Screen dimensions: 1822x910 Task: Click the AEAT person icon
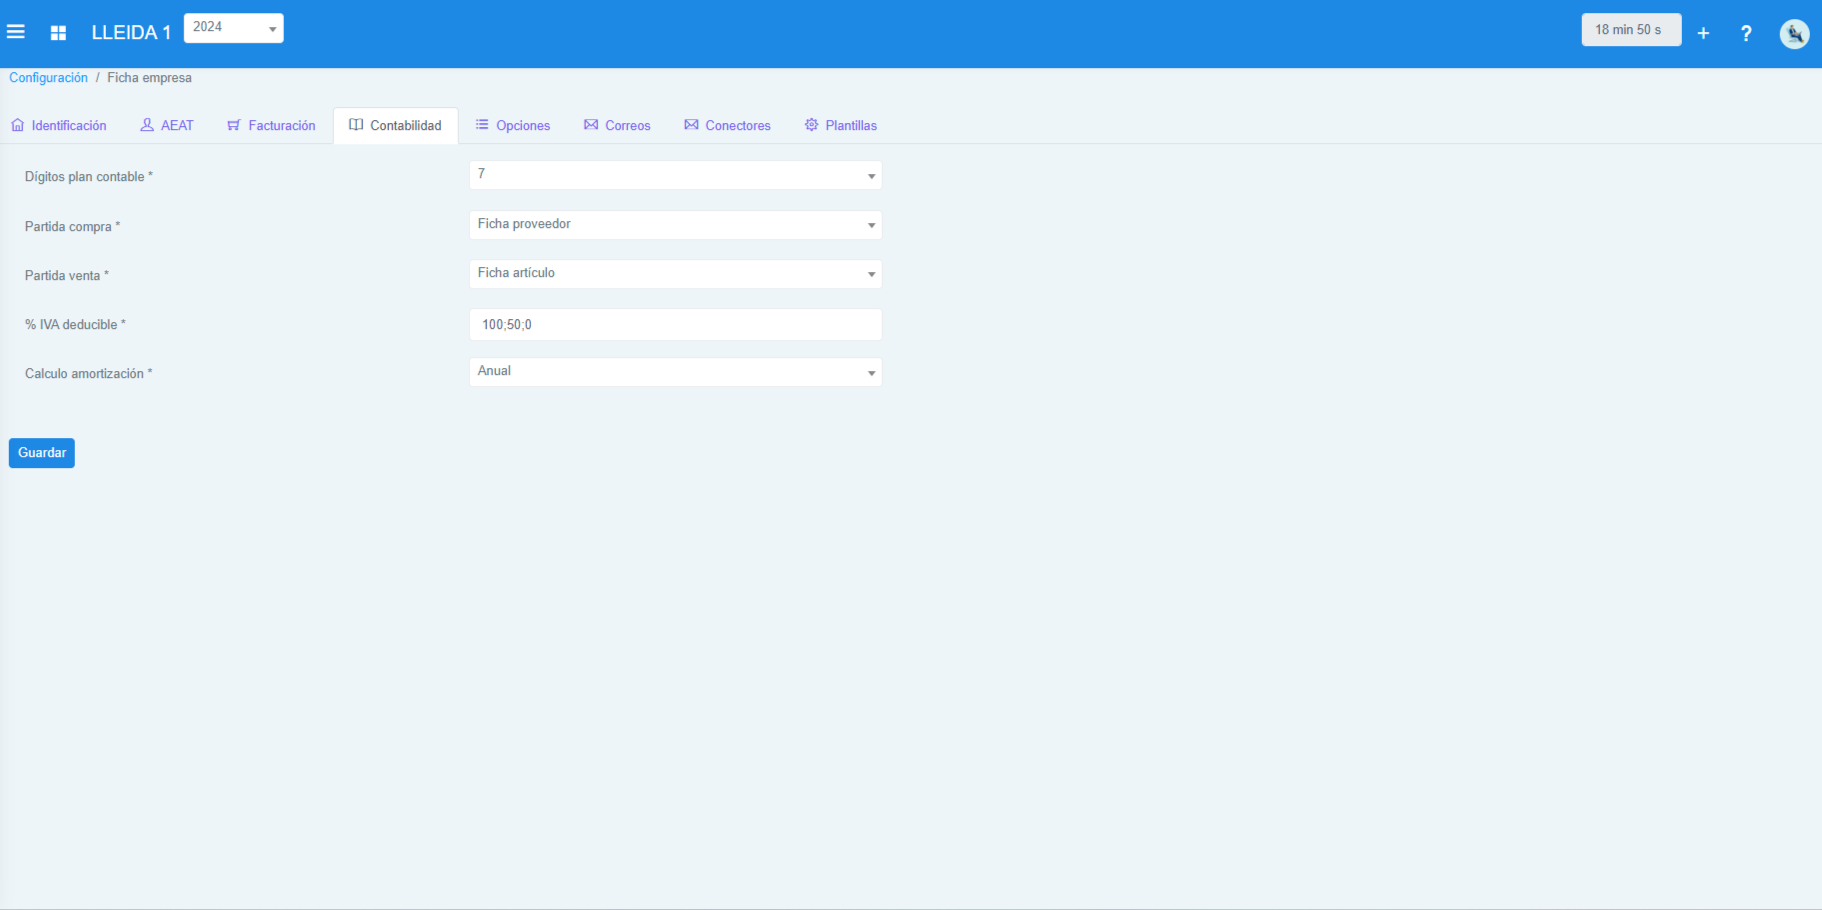point(147,125)
